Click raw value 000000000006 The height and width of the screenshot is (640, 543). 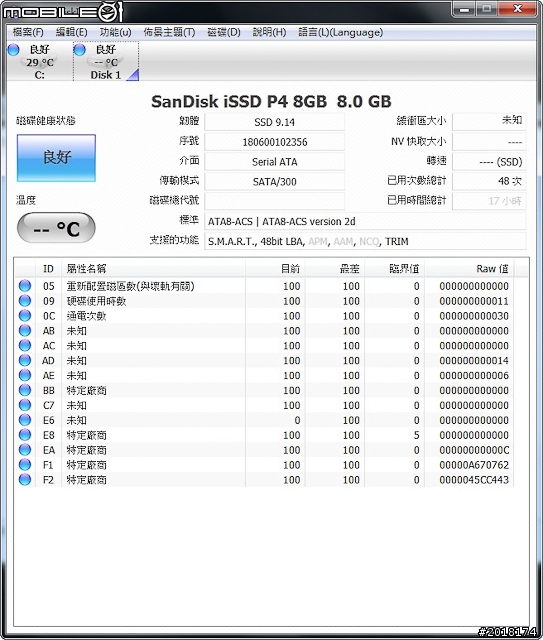pyautogui.click(x=474, y=376)
